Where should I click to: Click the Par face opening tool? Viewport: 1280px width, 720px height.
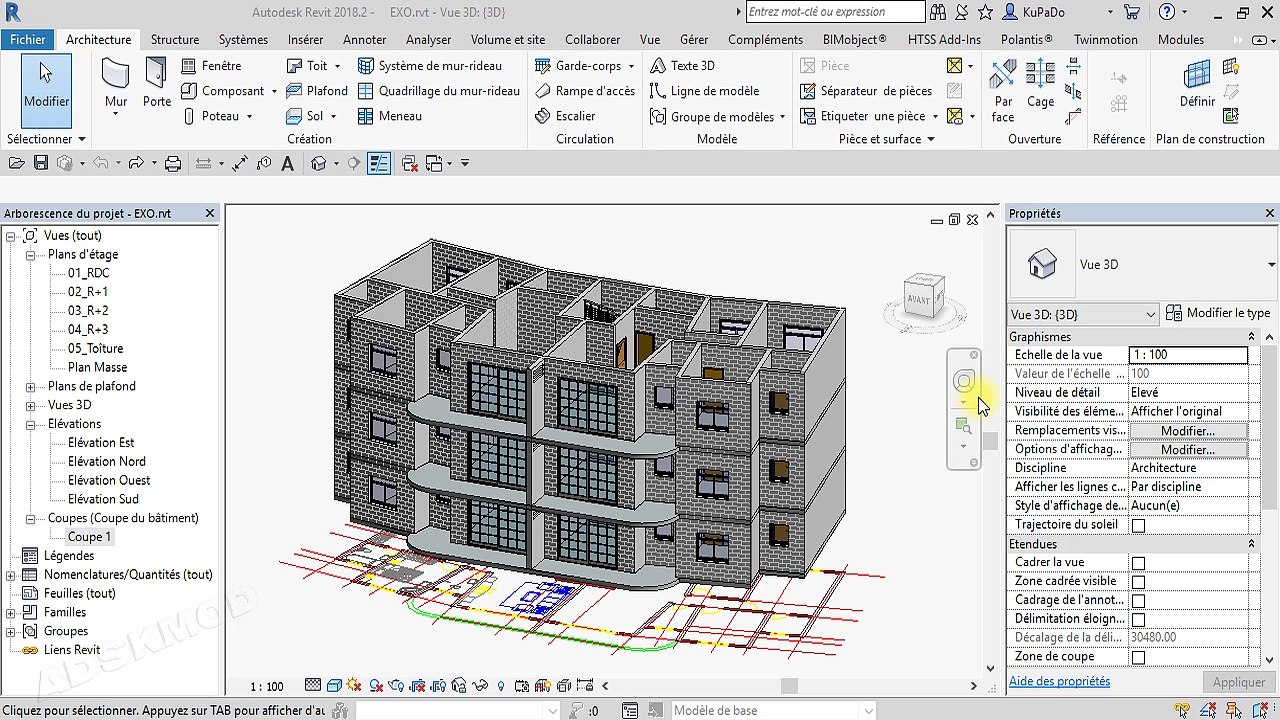1003,91
